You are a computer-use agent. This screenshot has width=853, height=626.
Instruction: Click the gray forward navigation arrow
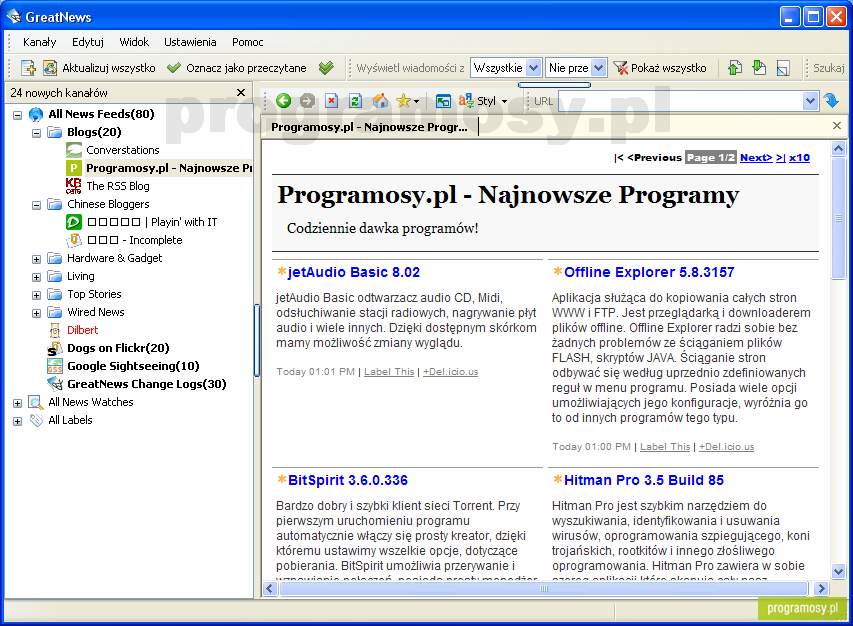pyautogui.click(x=307, y=101)
